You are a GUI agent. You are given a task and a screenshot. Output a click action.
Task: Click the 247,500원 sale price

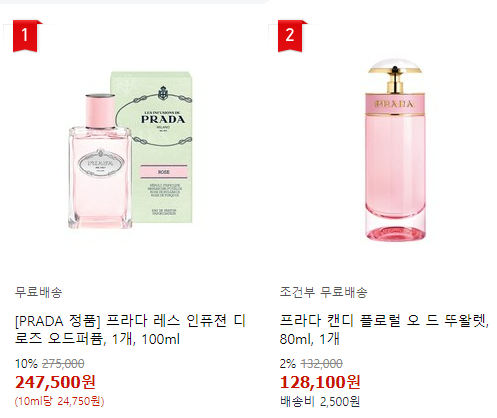click(55, 382)
